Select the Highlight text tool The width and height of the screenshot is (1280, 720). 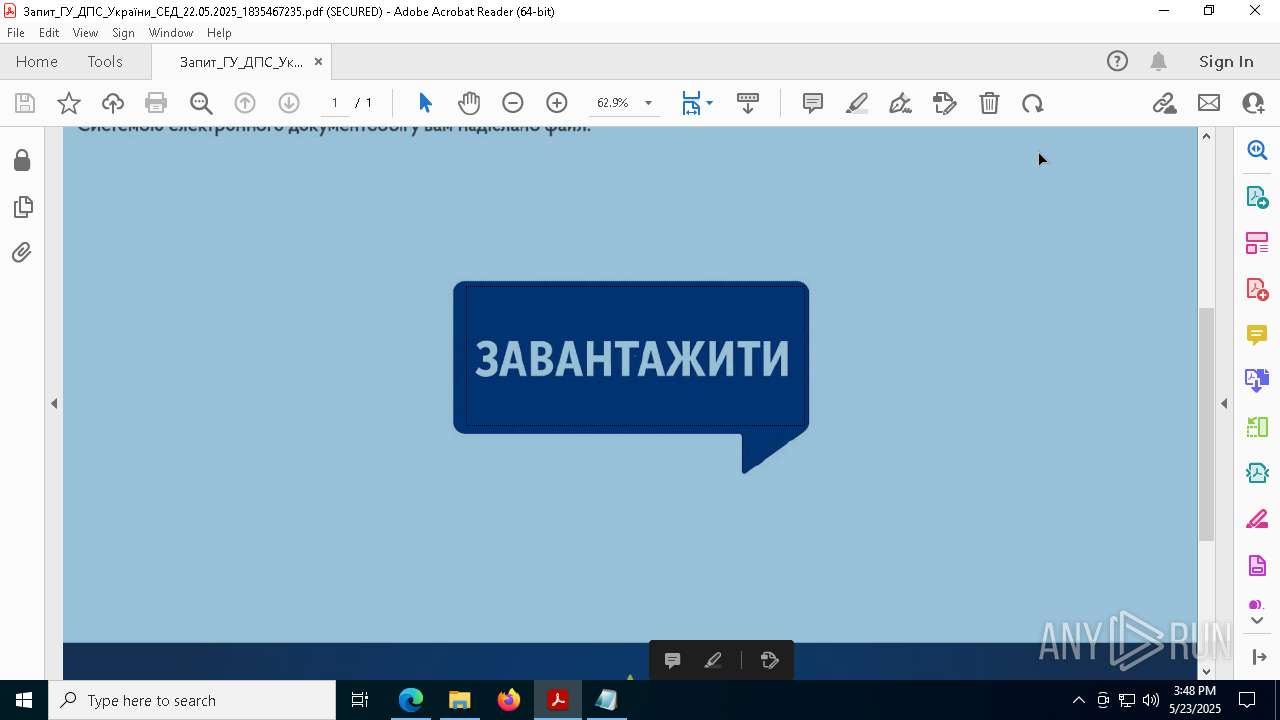(857, 103)
